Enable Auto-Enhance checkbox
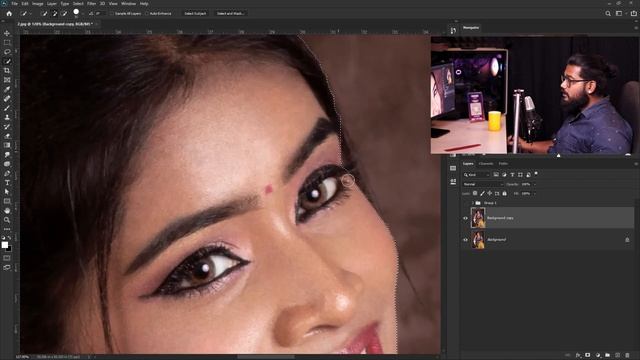The width and height of the screenshot is (640, 360). (x=147, y=13)
